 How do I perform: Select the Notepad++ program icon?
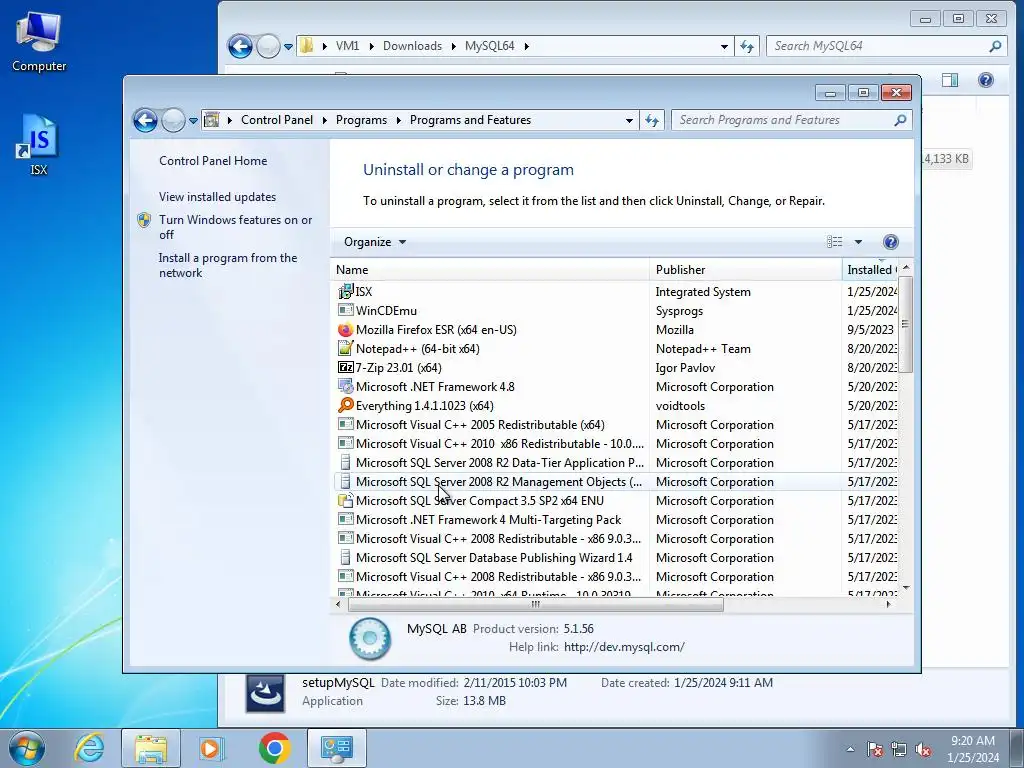pos(345,349)
